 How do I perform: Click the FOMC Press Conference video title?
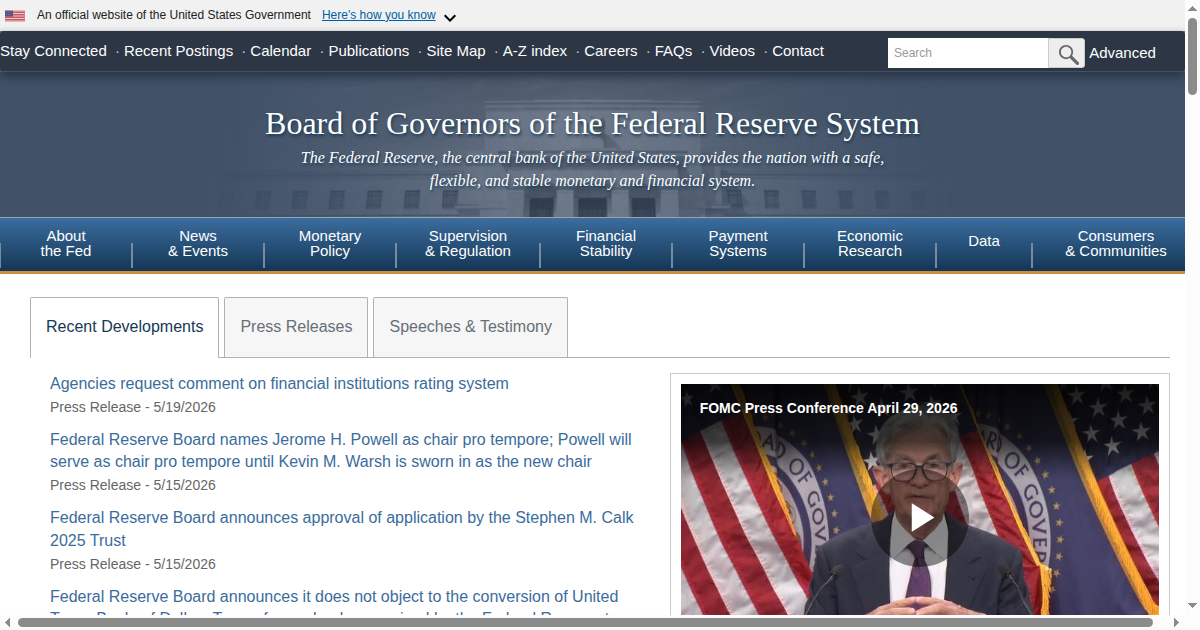(829, 408)
